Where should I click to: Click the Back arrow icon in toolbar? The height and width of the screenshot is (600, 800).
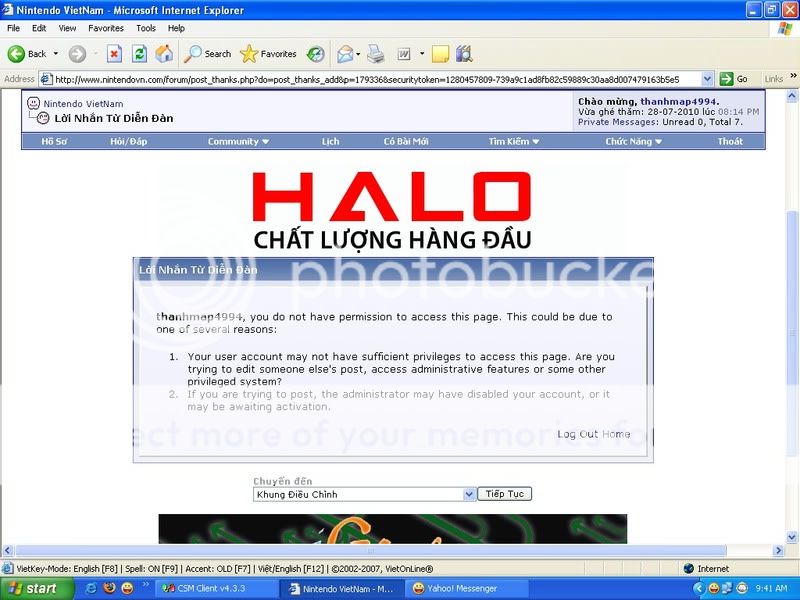(16, 54)
